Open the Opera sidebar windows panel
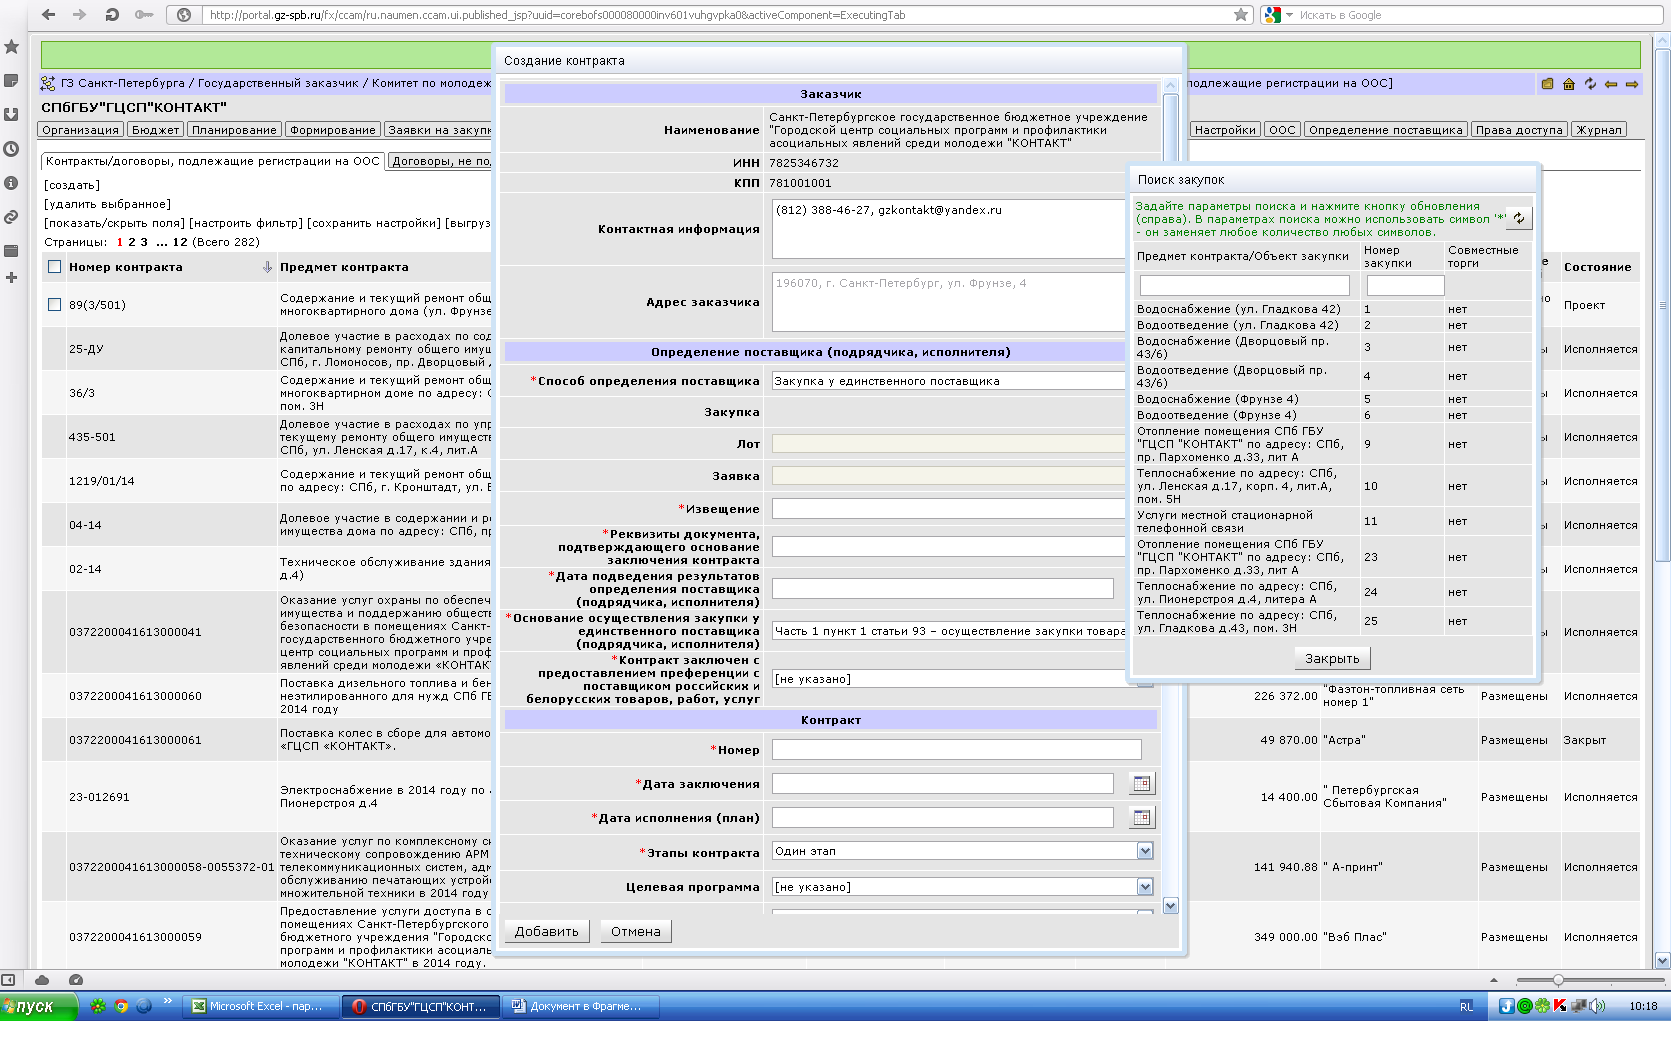 [12, 251]
